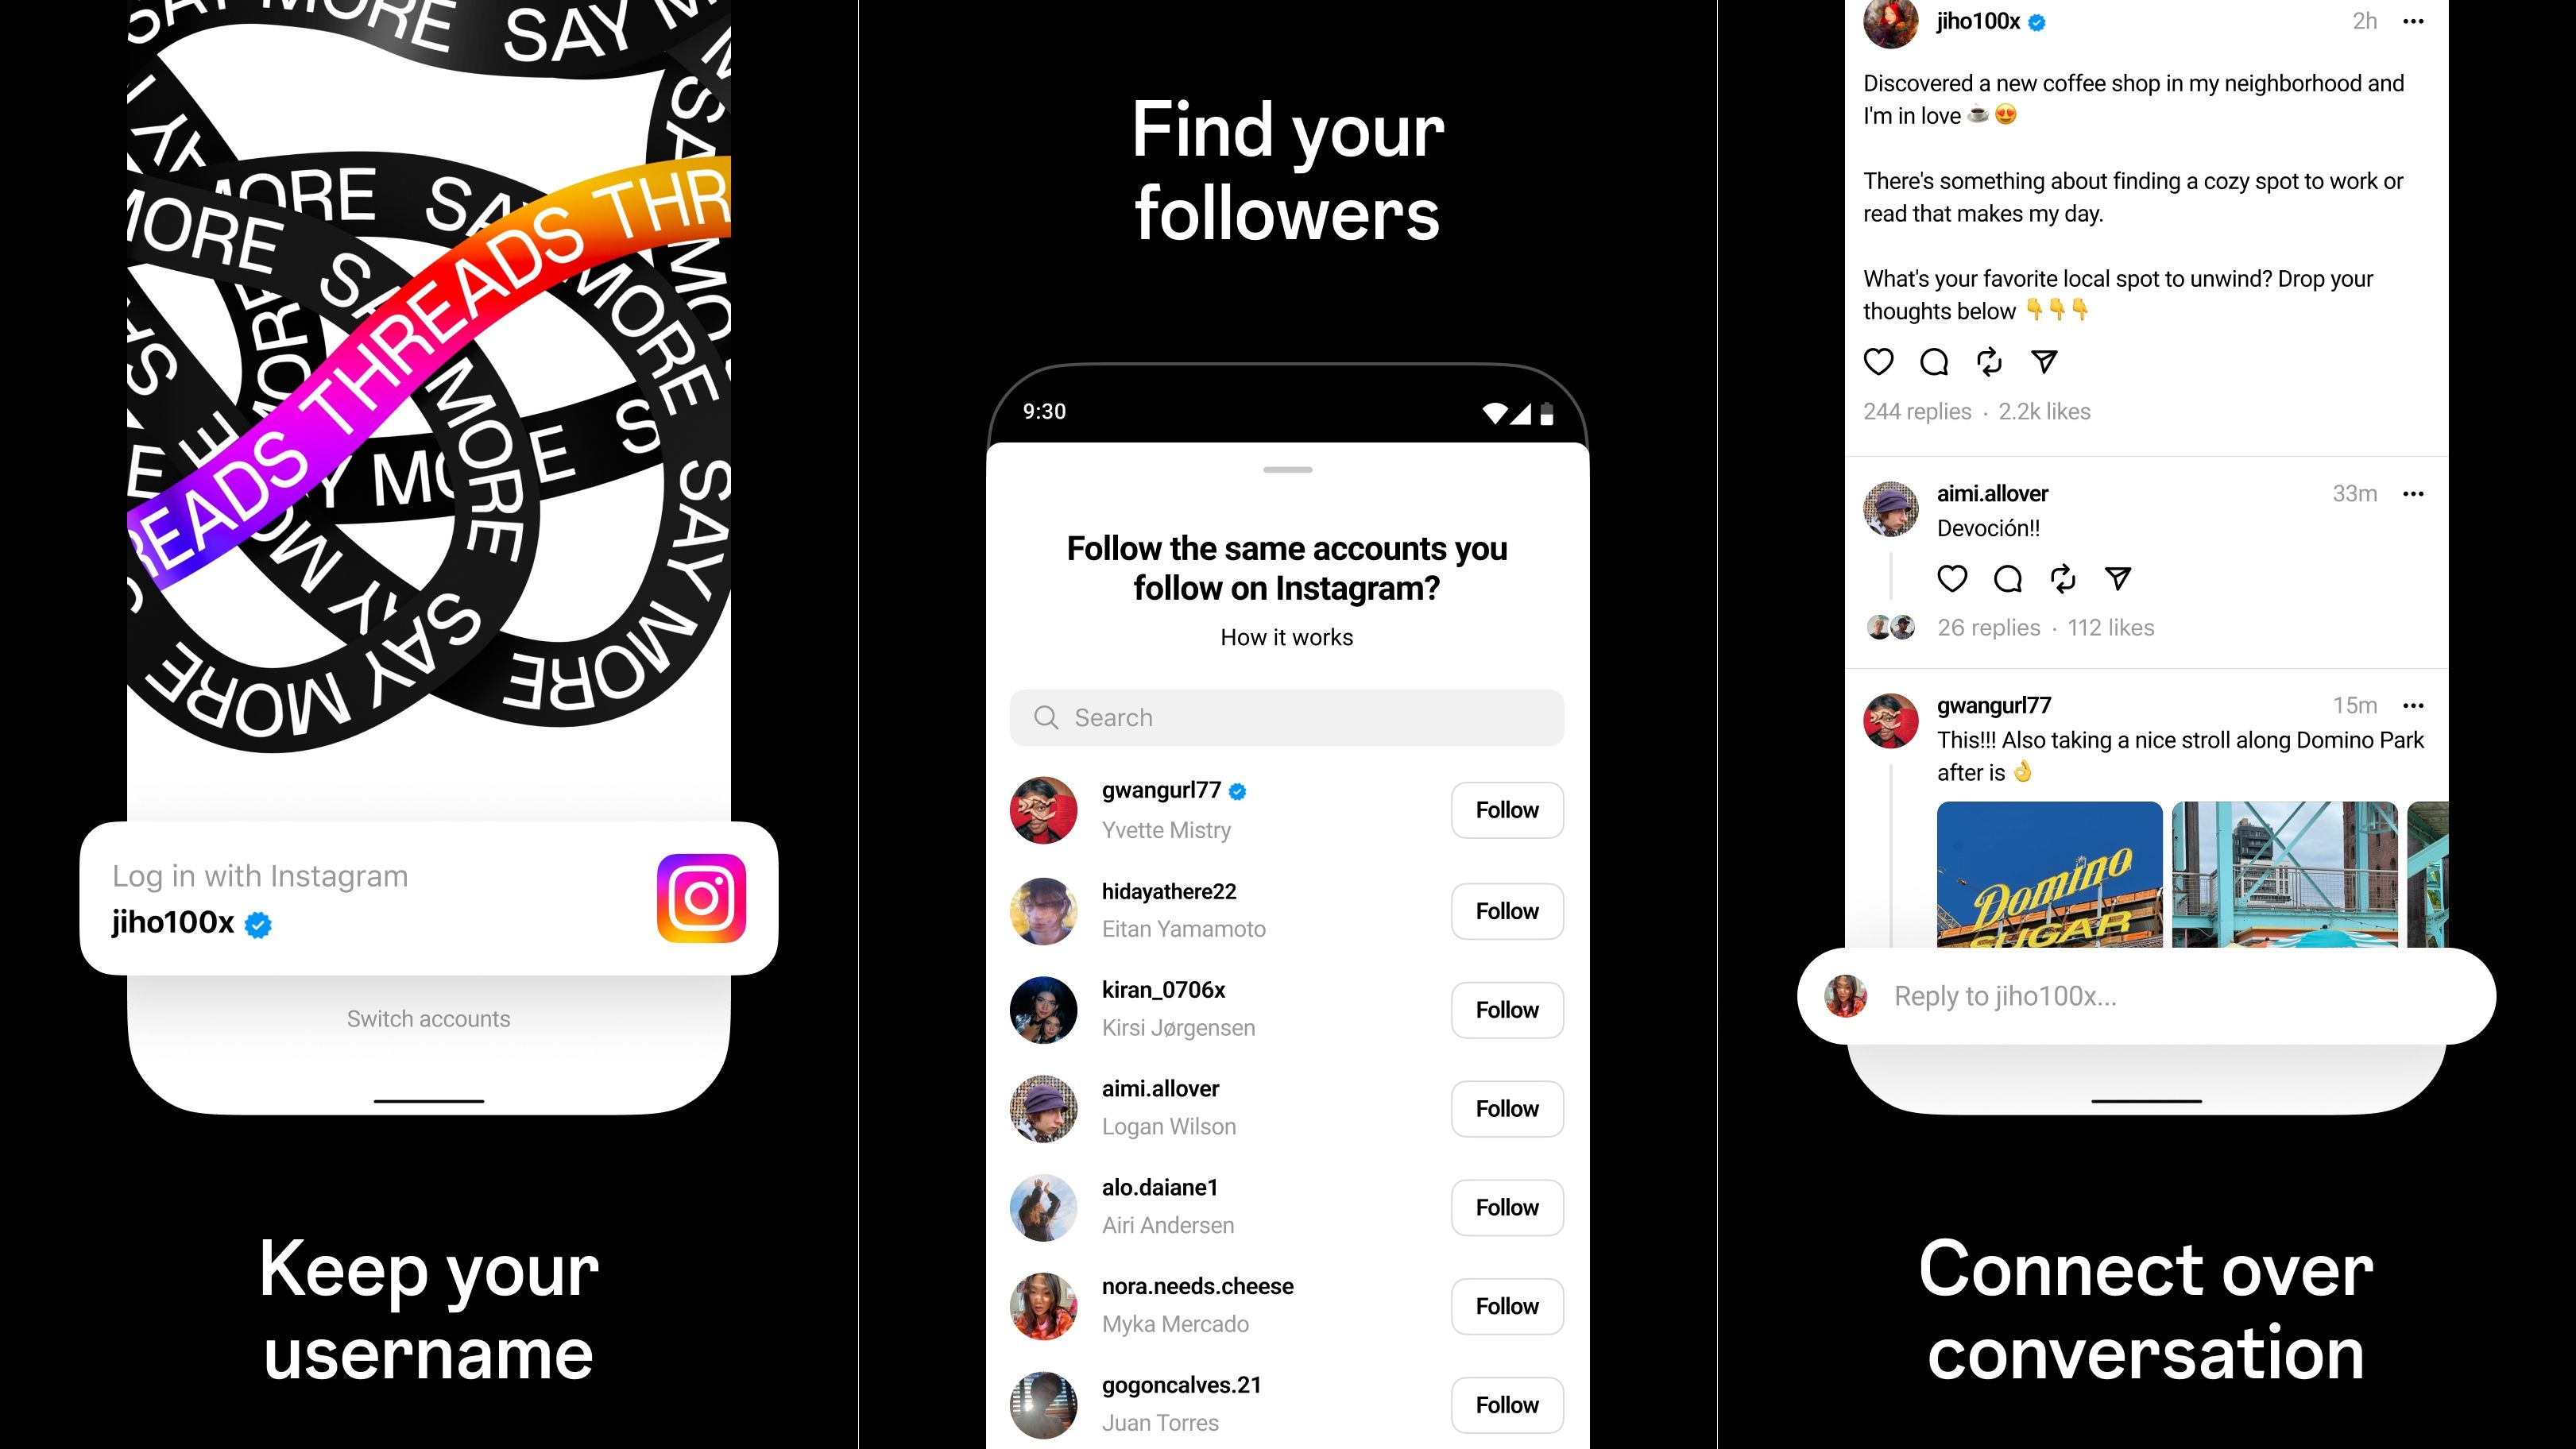Tap the comment bubble icon on jiho100x post
The image size is (2576, 1449).
[1934, 361]
